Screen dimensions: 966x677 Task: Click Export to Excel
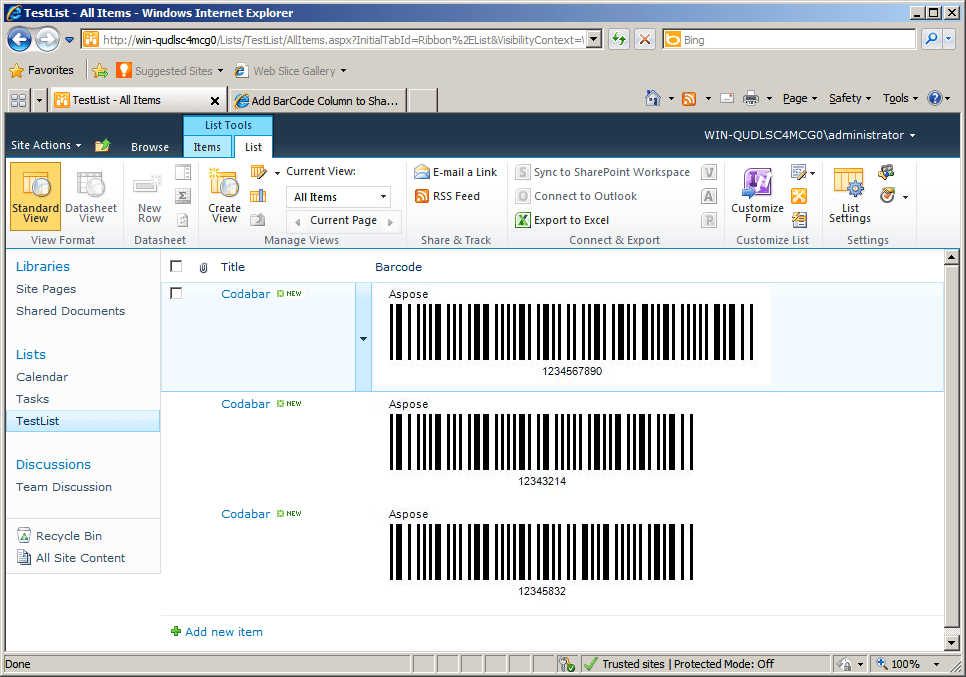click(562, 220)
